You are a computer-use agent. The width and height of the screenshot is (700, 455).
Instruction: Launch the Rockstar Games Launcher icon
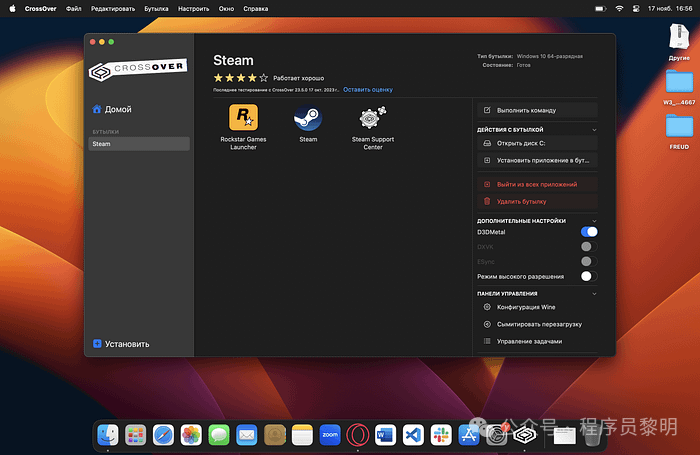pyautogui.click(x=243, y=118)
